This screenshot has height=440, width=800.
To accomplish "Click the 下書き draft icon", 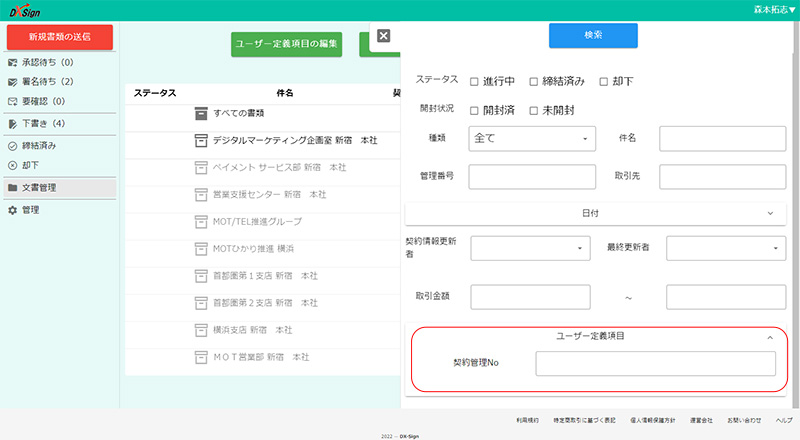I will tap(13, 124).
